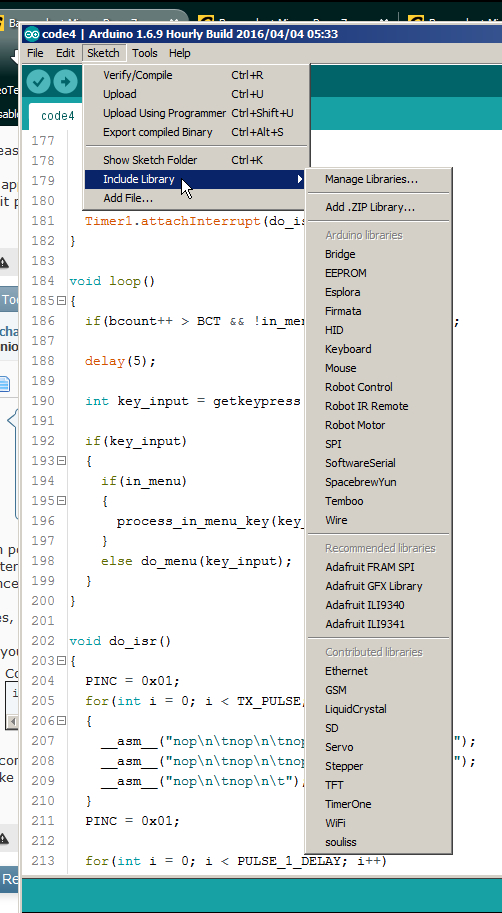This screenshot has height=913, width=502.
Task: Click the Arduino logo in title bar
Action: 31,34
